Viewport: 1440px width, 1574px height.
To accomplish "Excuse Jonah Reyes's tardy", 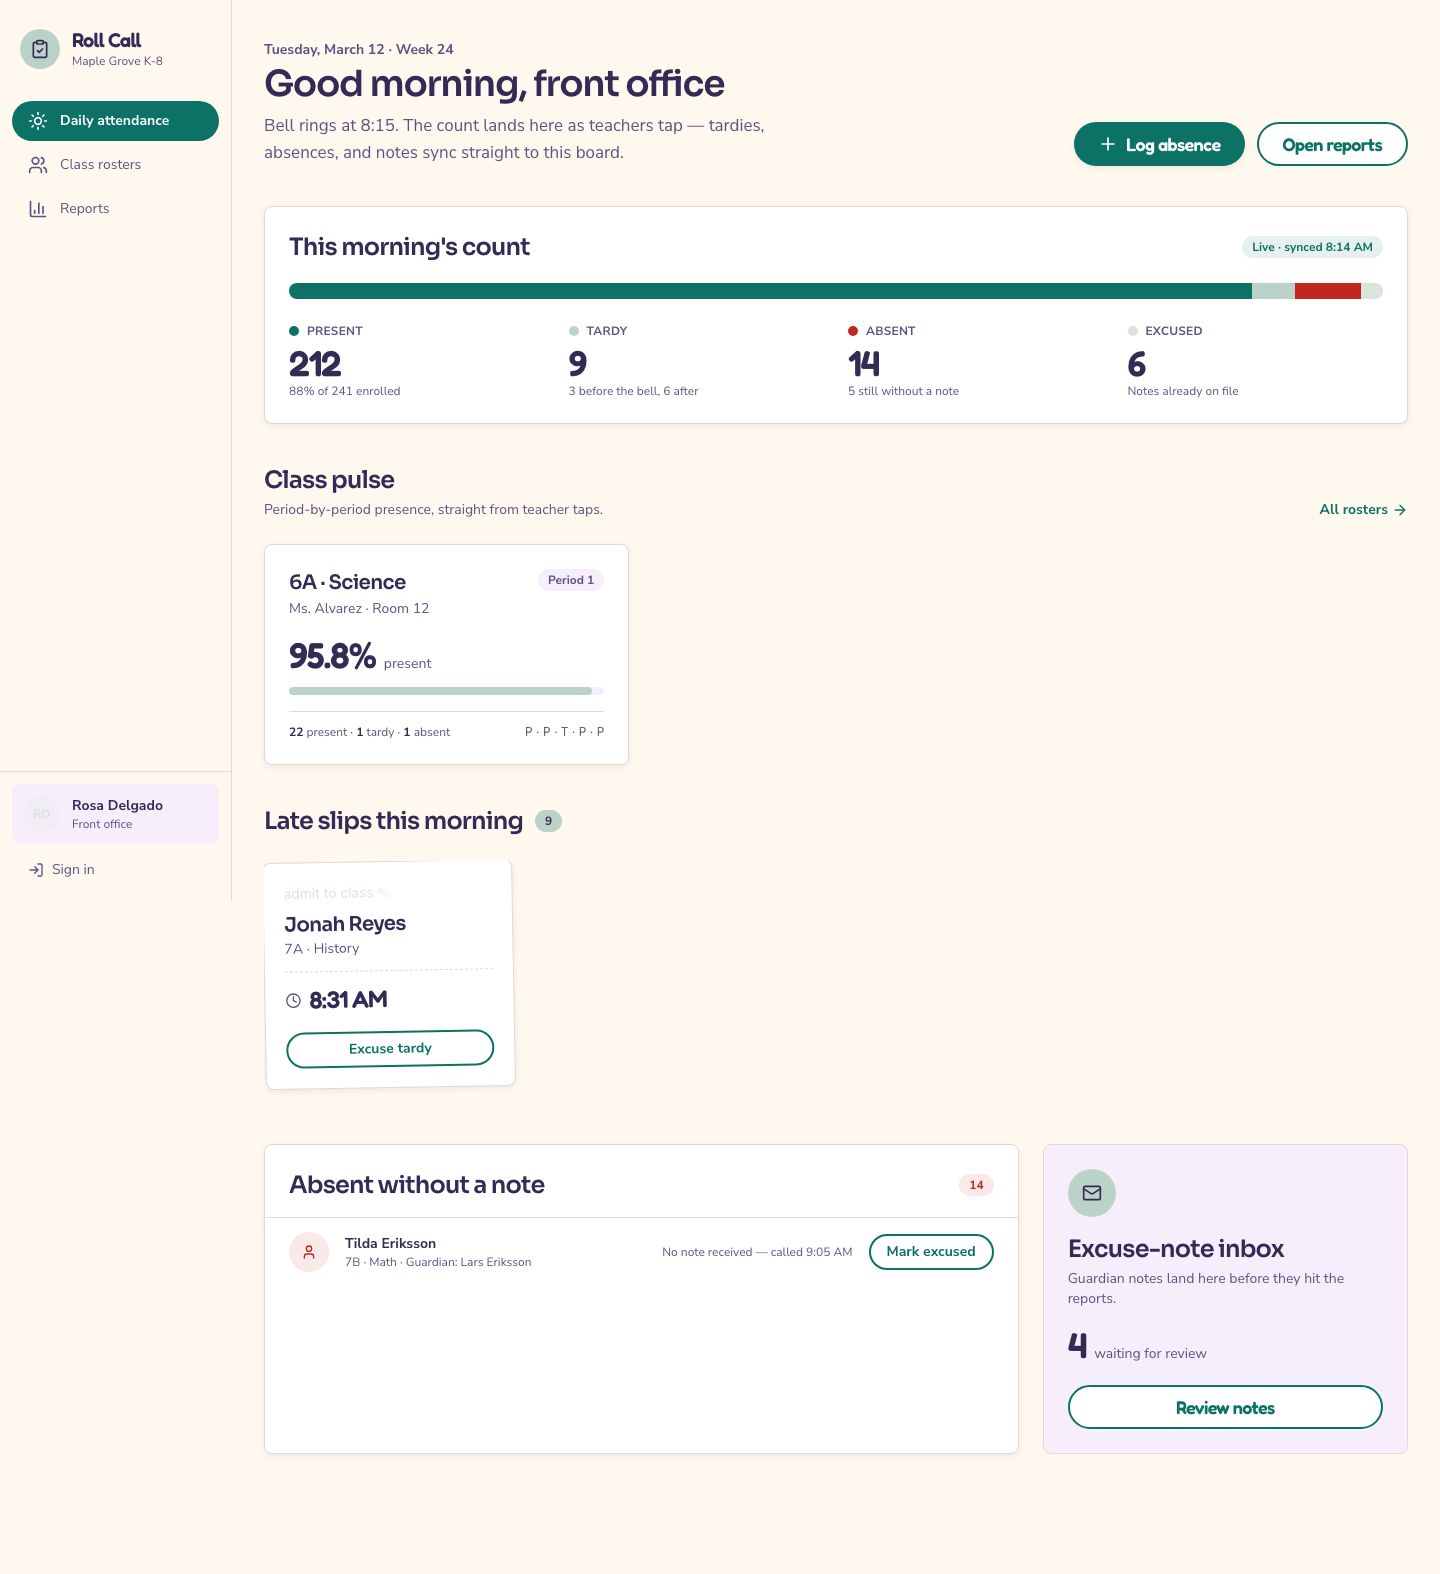I will (x=390, y=1048).
